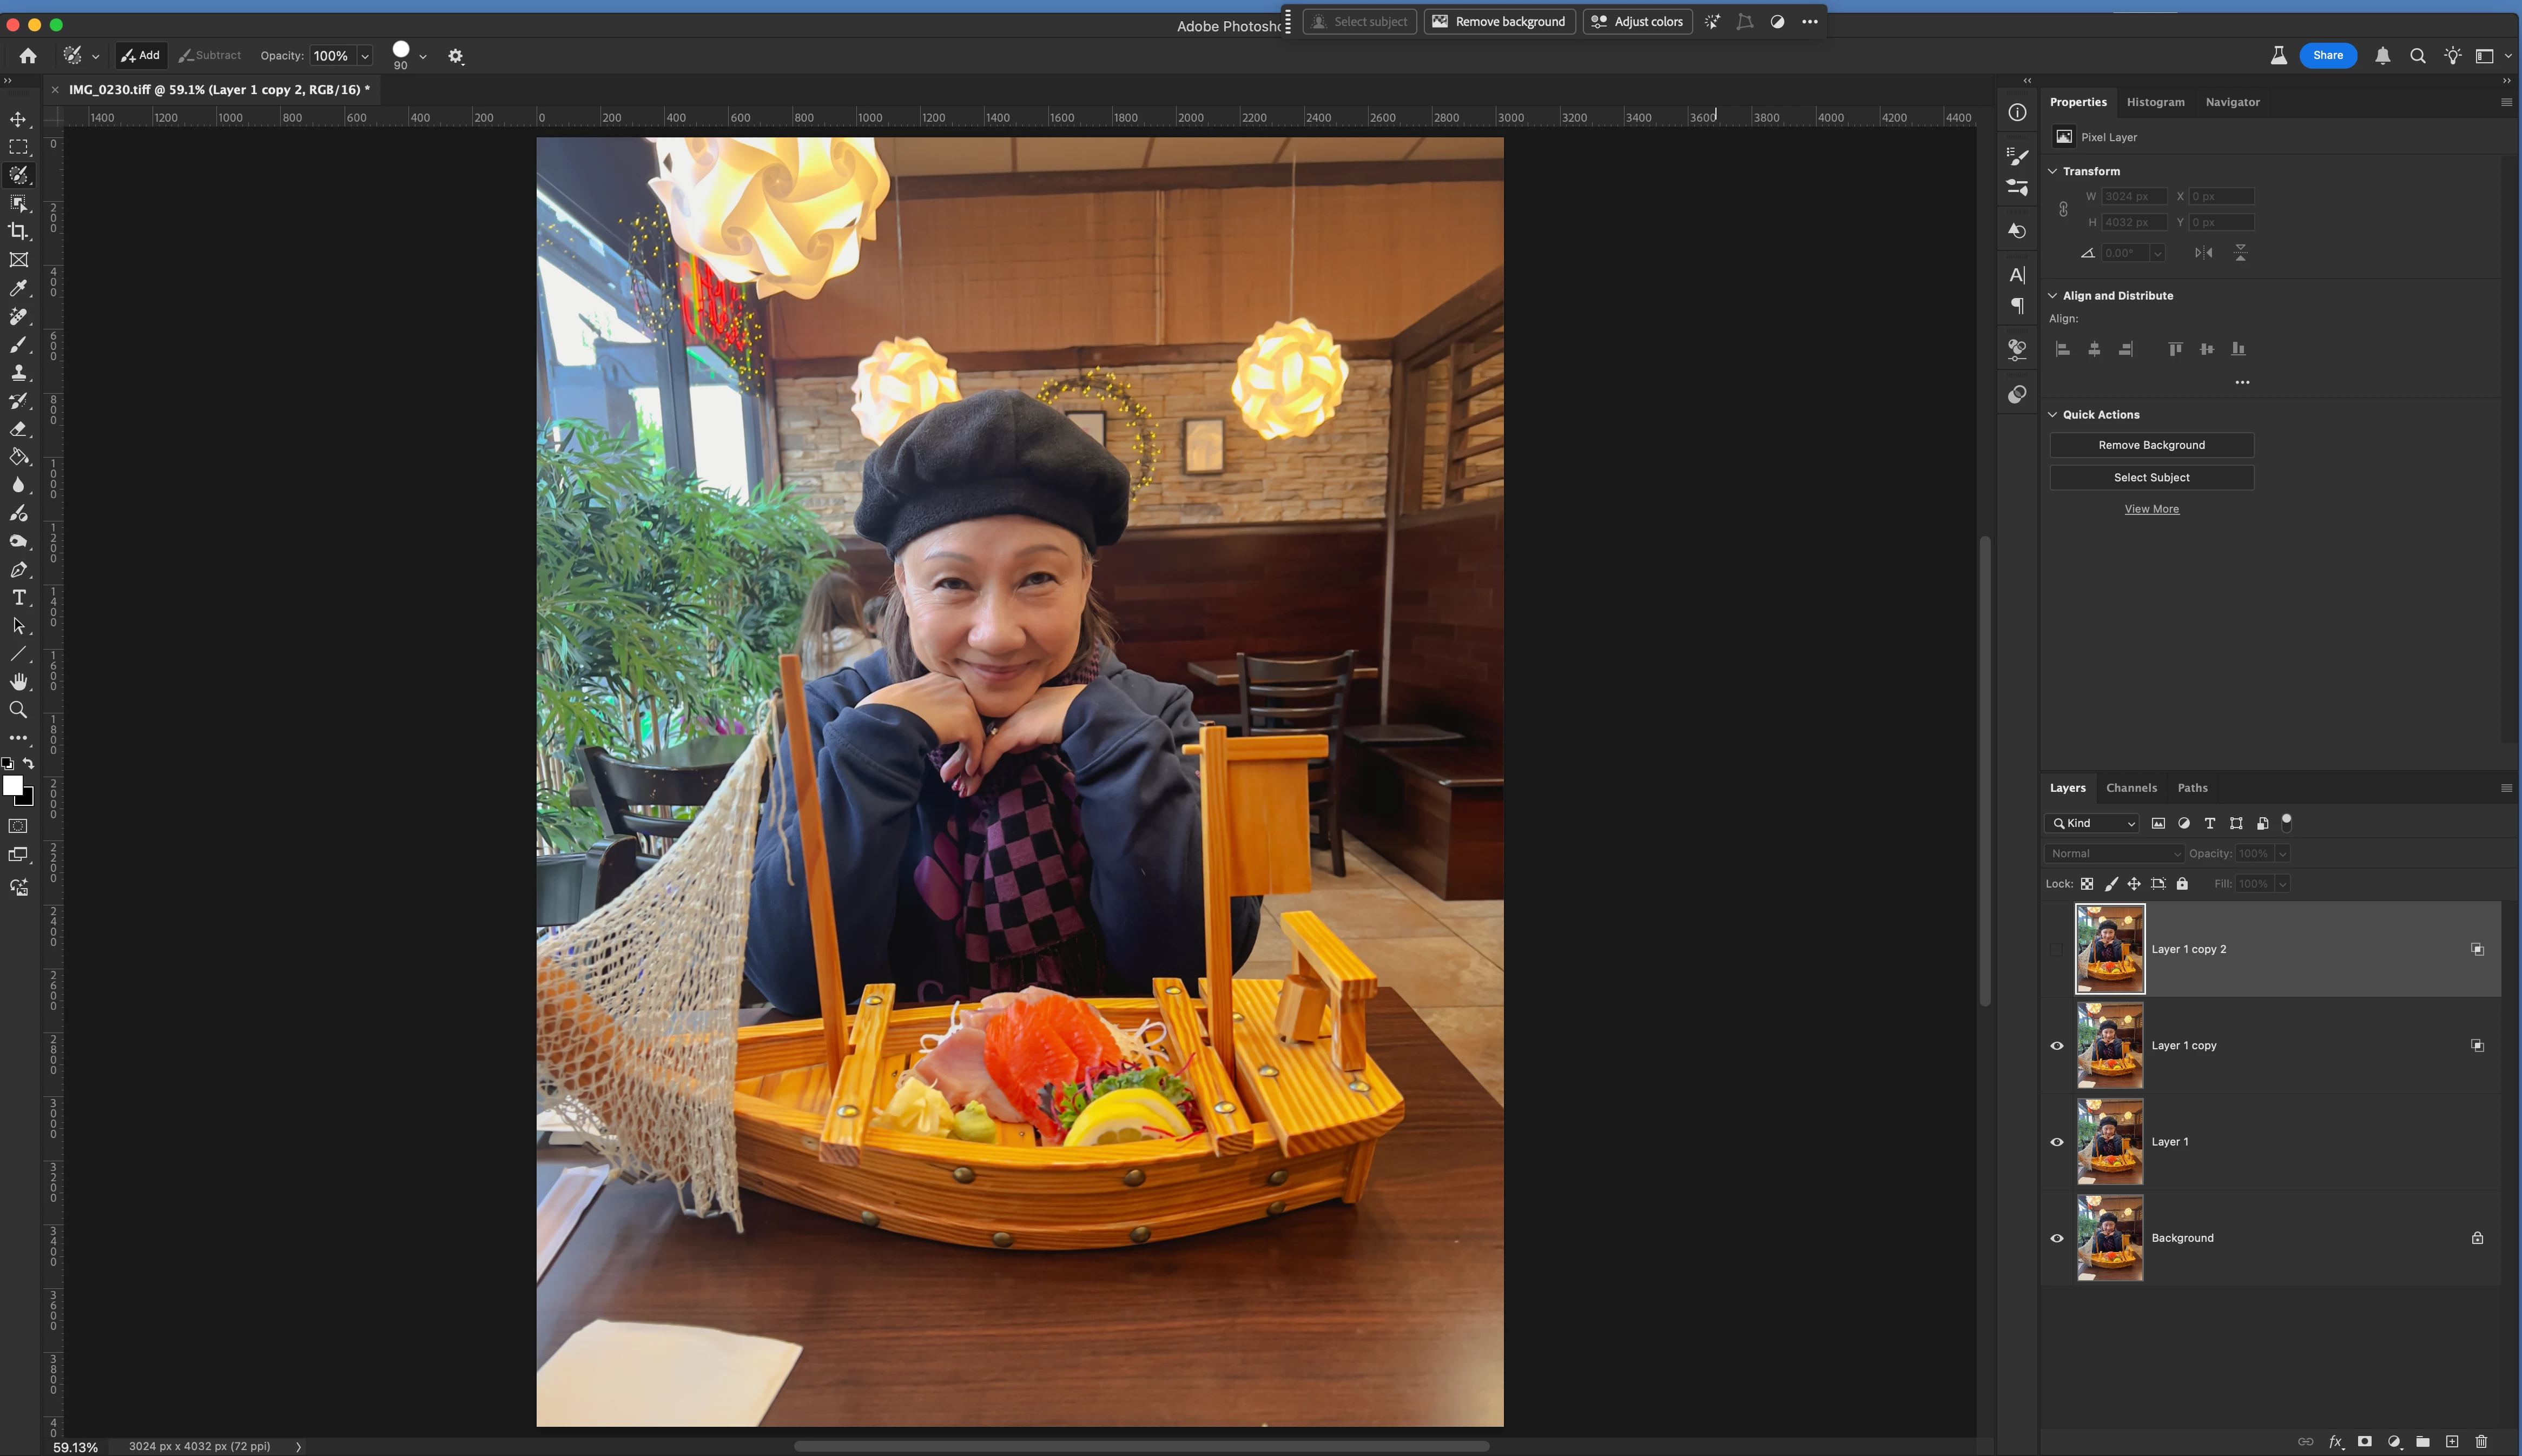This screenshot has height=1456, width=2522.
Task: Select the Type tool
Action: pos(18,598)
